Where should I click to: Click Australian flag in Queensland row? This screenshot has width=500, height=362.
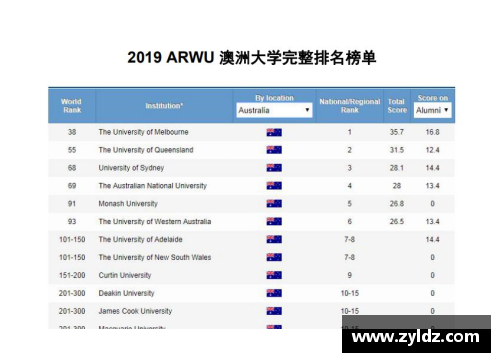click(274, 150)
